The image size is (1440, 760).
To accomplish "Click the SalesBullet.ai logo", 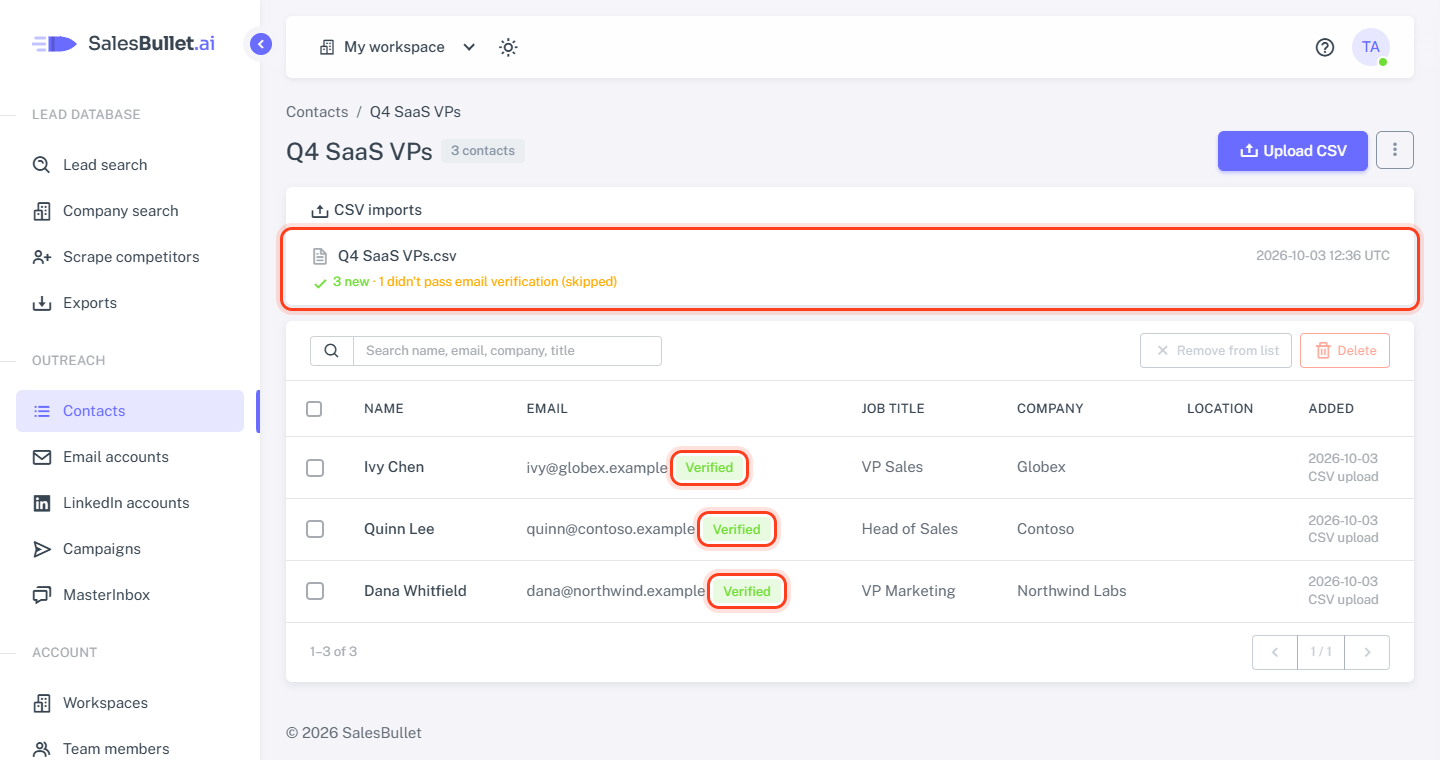I will 124,44.
